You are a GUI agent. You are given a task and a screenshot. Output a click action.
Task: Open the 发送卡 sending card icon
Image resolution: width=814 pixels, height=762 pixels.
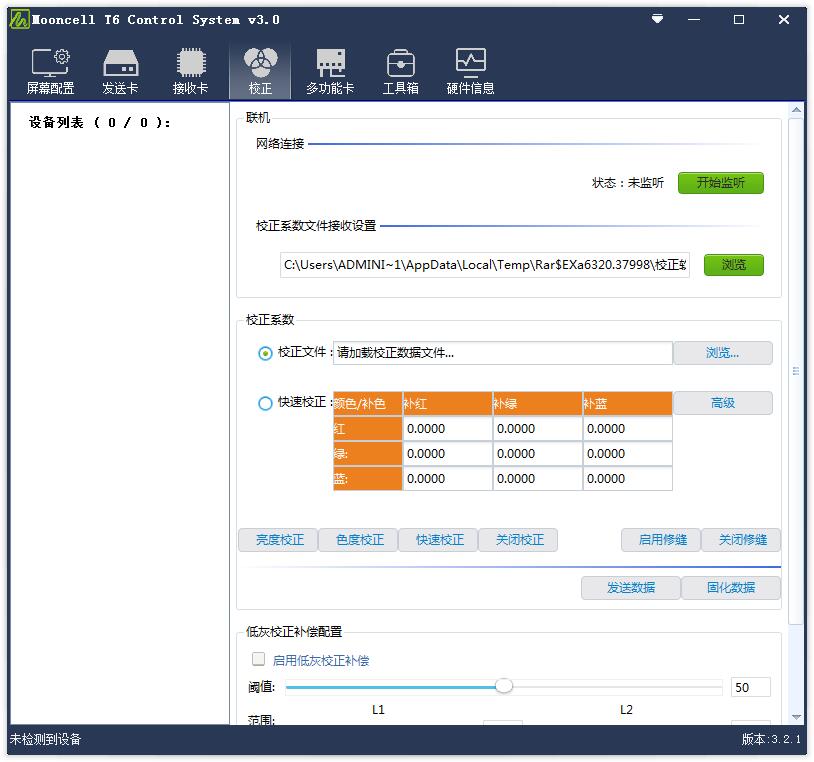click(120, 71)
